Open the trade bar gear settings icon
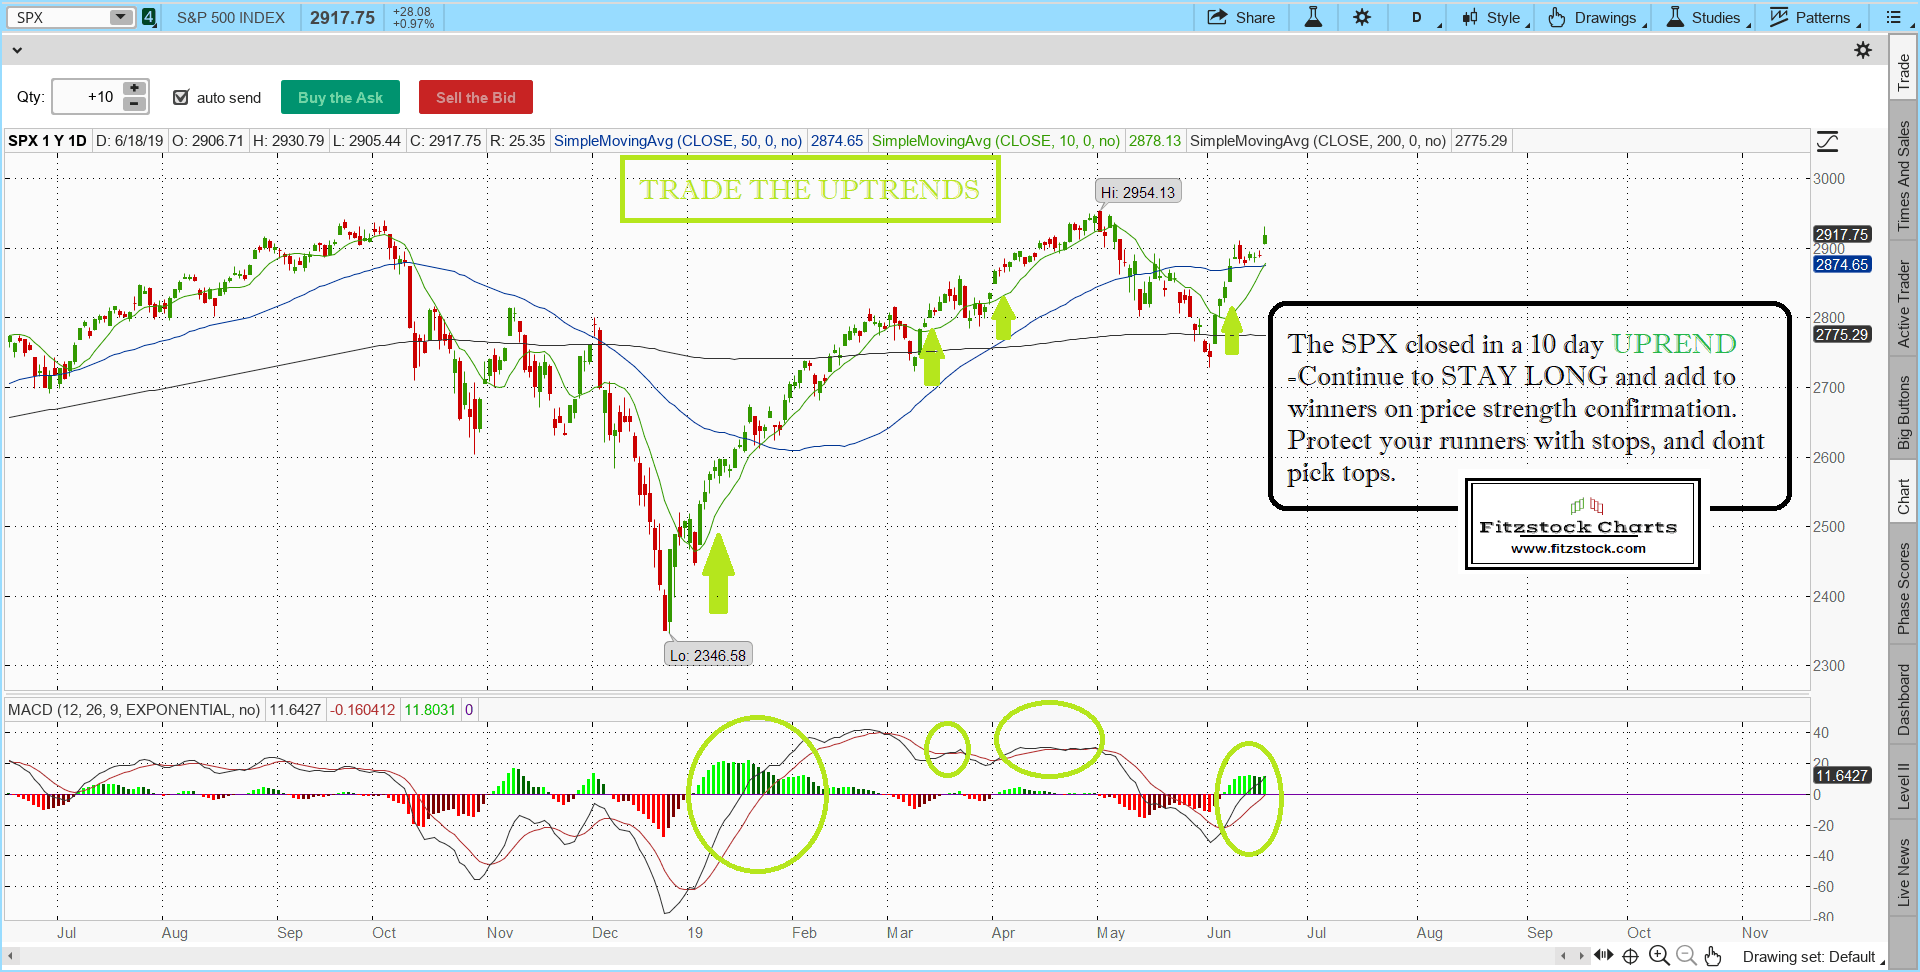1920x972 pixels. tap(1863, 50)
